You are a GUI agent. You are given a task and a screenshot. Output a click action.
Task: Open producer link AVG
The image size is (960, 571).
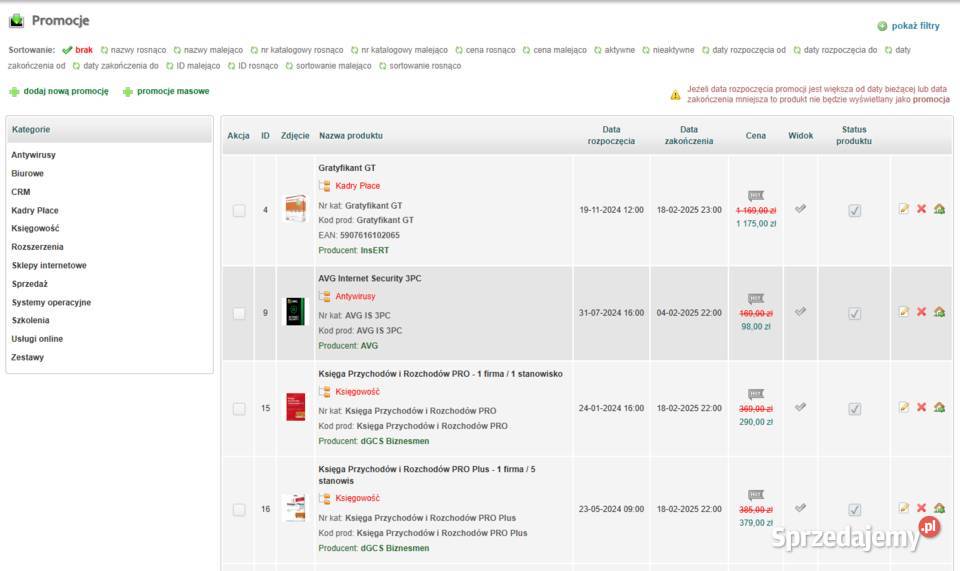pyautogui.click(x=369, y=346)
